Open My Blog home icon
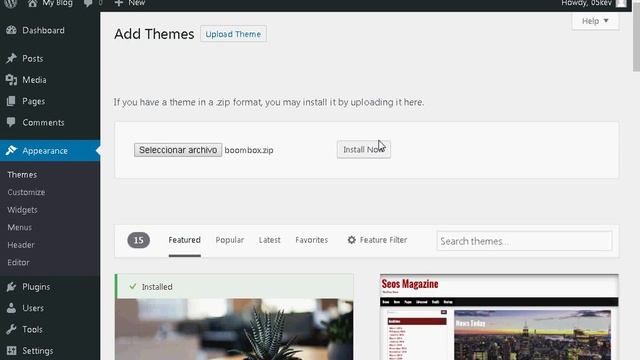This screenshot has width=640, height=360. (33, 4)
